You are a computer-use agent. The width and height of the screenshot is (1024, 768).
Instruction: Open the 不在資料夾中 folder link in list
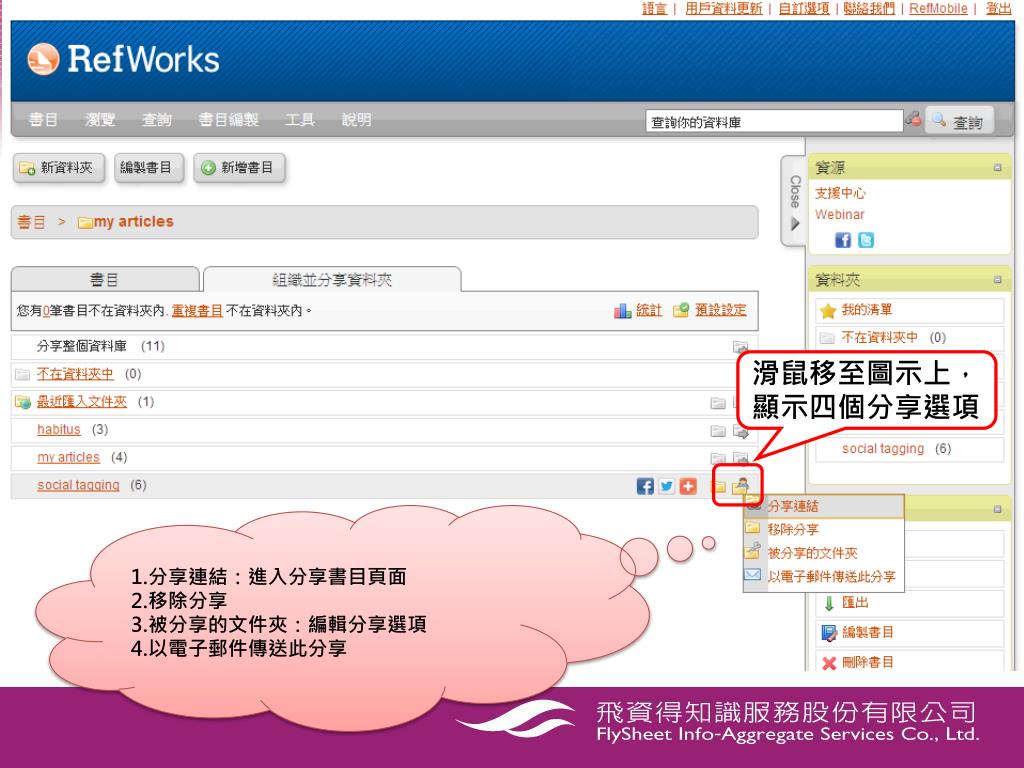click(75, 374)
